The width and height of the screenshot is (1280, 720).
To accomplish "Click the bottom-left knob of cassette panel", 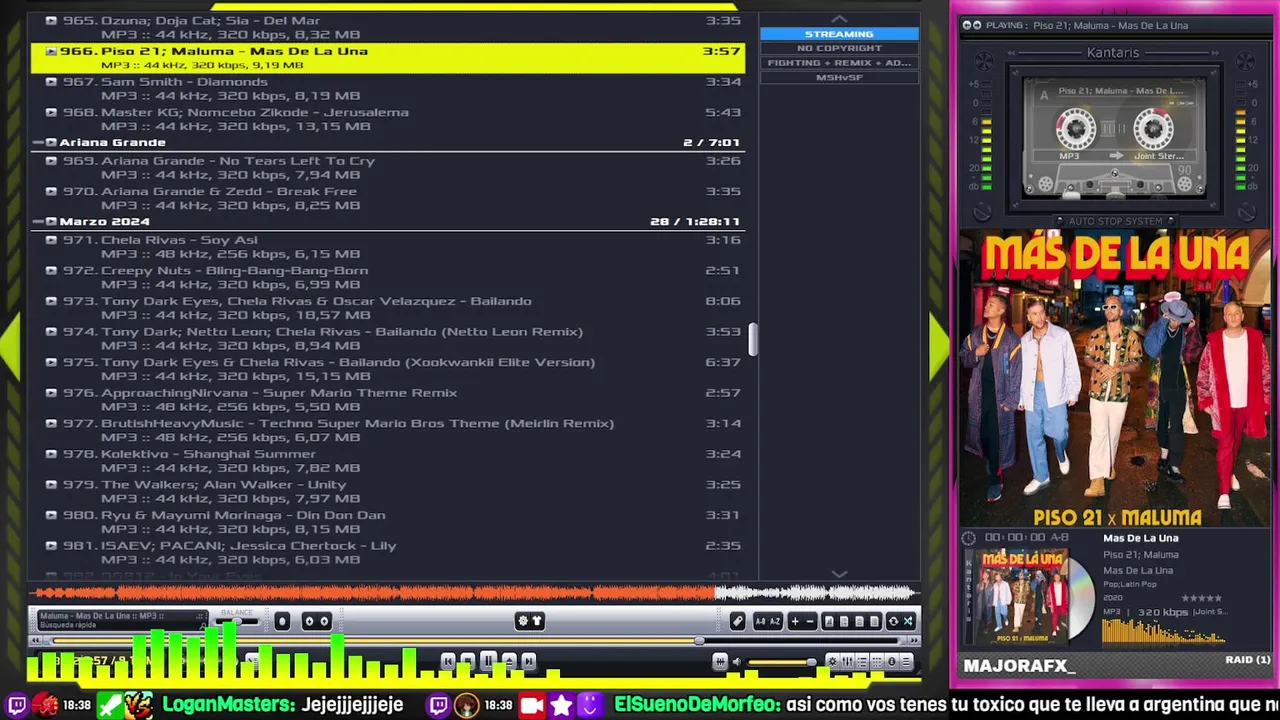I will pos(982,211).
